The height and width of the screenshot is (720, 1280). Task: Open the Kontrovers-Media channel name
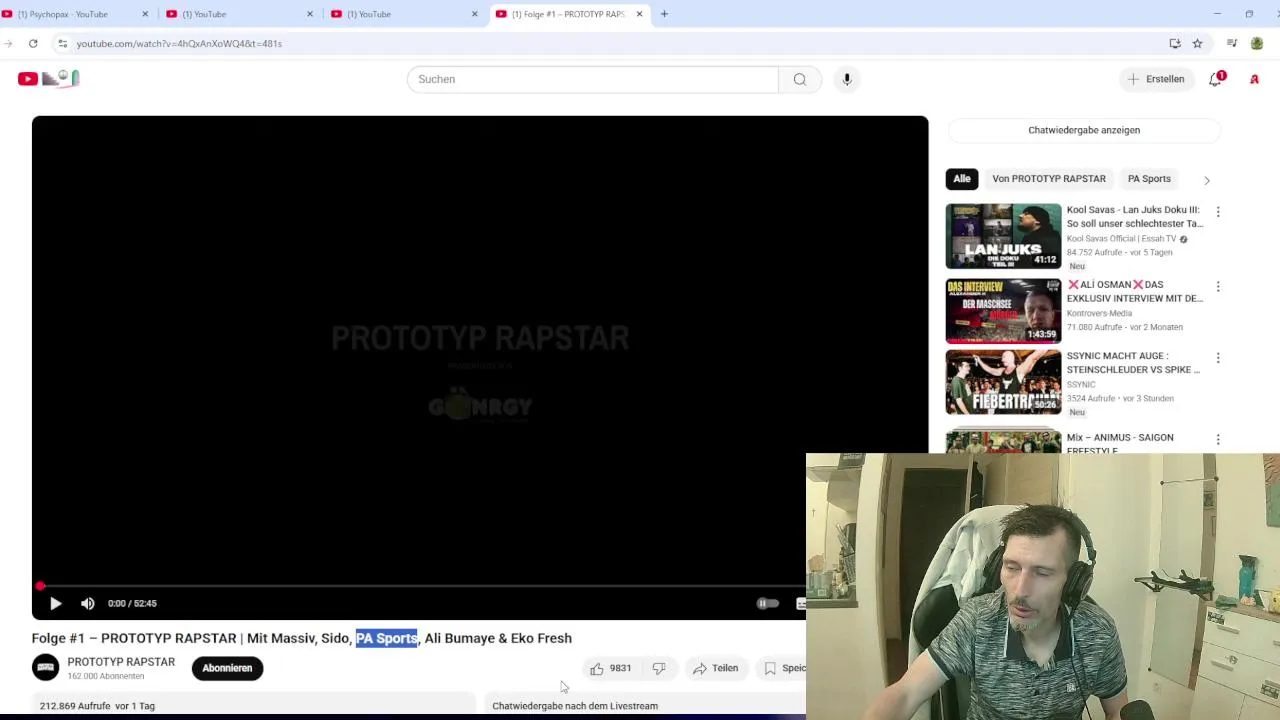tap(1099, 313)
